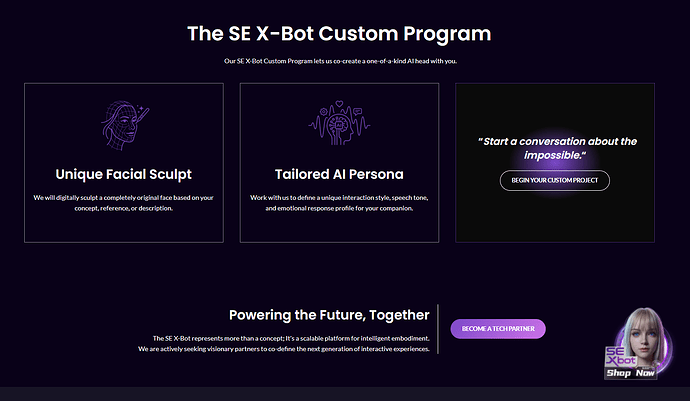
Task: Click the wireframe face sculpt icon
Action: (125, 125)
